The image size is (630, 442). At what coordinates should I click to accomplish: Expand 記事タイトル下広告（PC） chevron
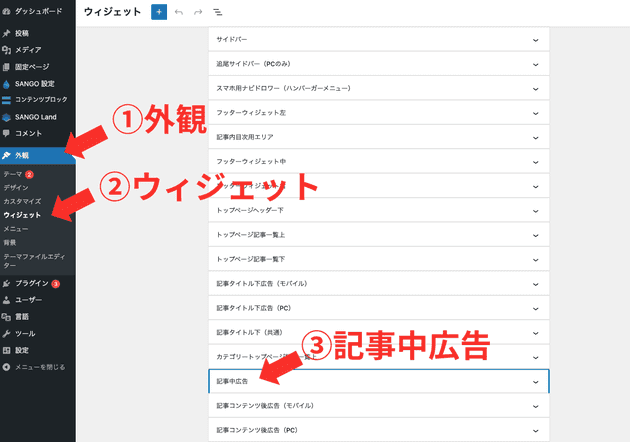click(536, 309)
